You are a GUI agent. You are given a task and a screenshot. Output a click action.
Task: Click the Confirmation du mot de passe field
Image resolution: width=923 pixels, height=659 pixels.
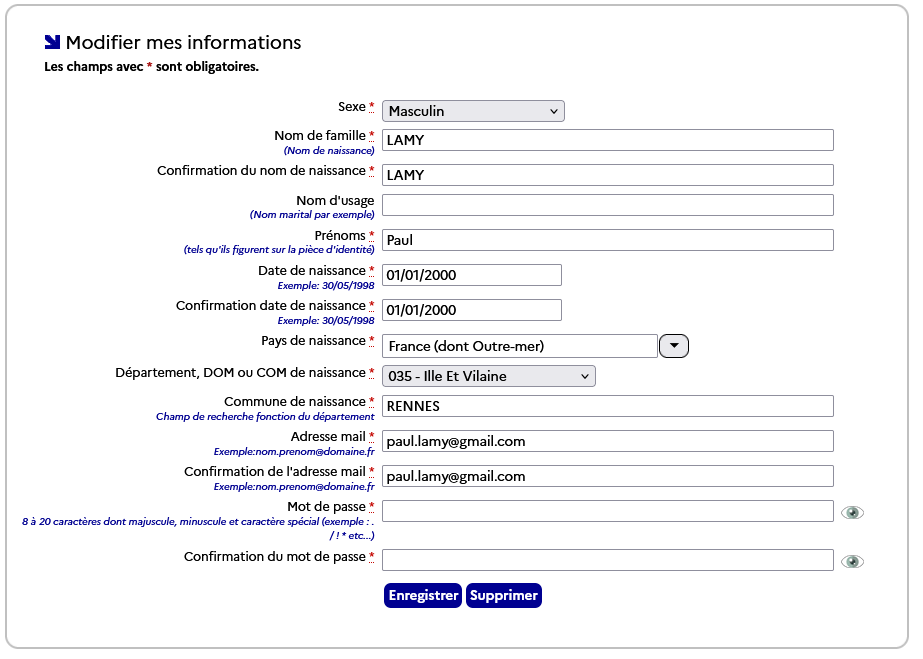click(606, 560)
